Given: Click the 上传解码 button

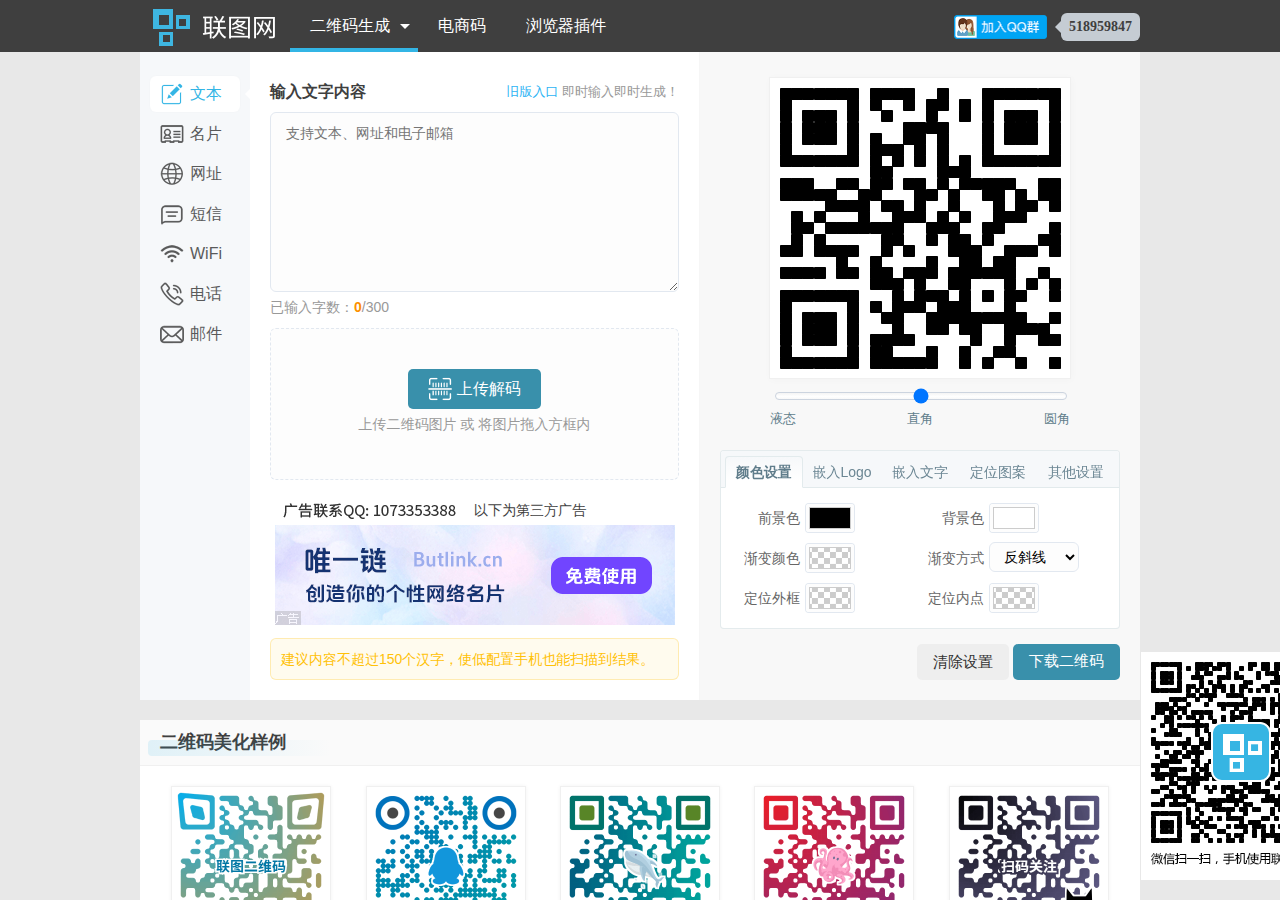Looking at the screenshot, I should (x=474, y=389).
